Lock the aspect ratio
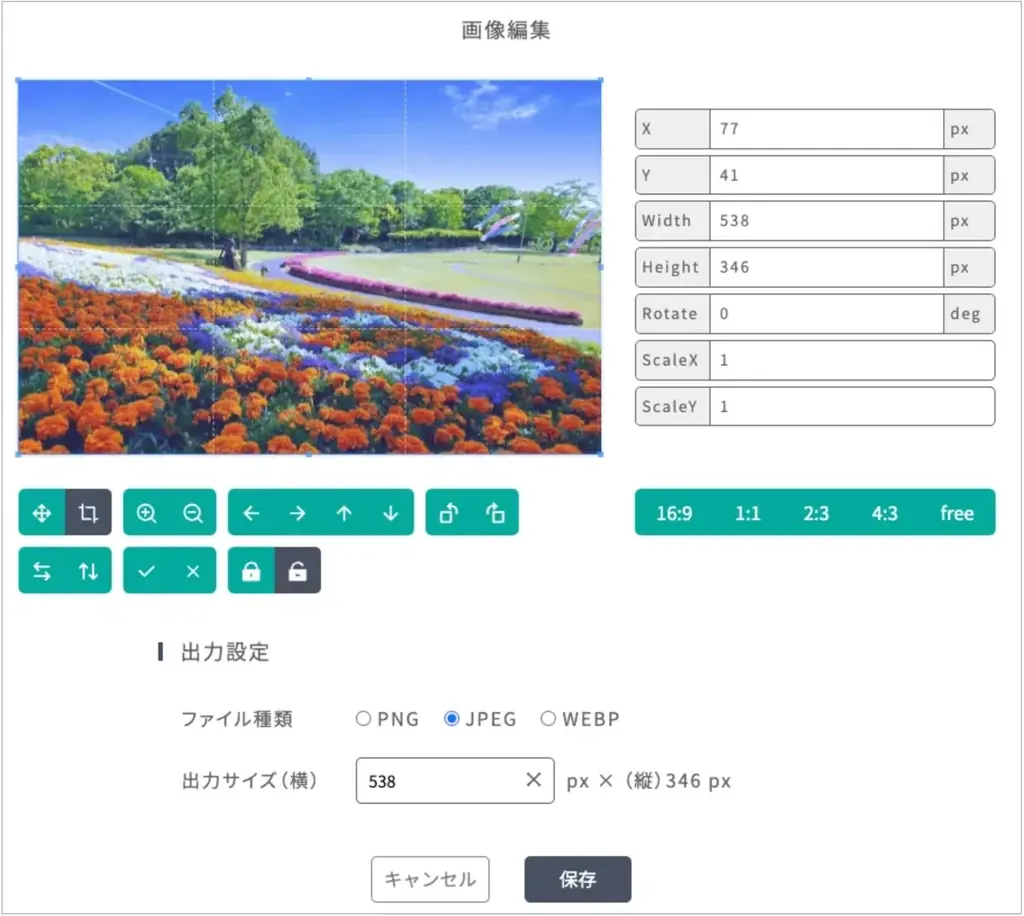The image size is (1024, 916). [x=251, y=570]
